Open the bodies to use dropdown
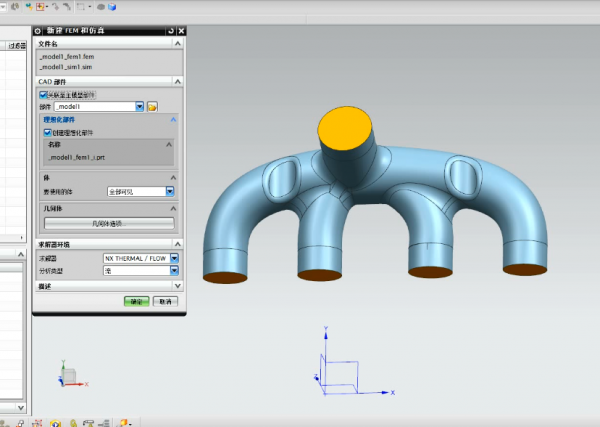 [x=170, y=191]
